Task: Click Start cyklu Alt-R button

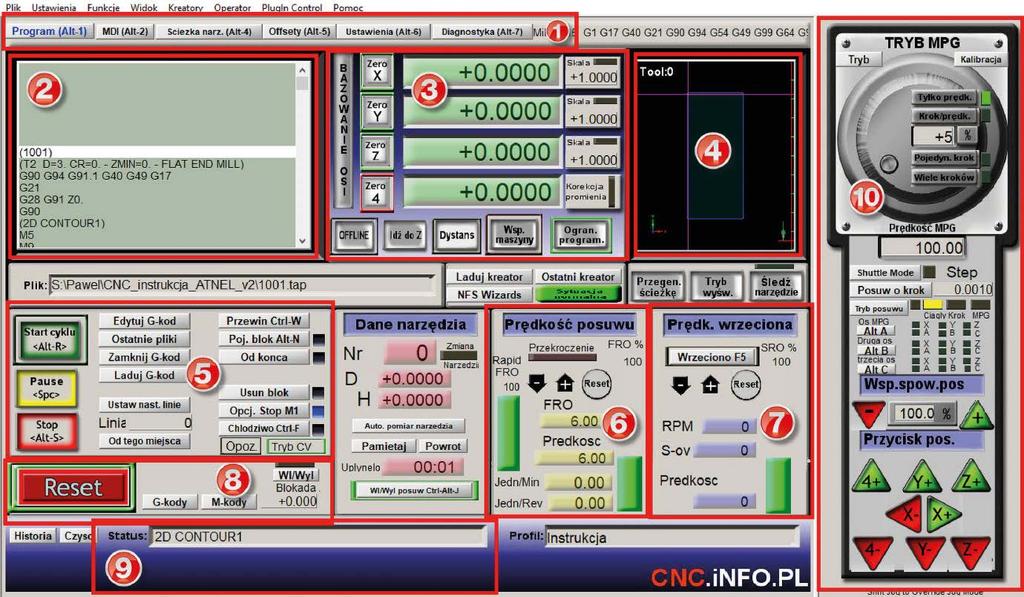Action: pyautogui.click(x=50, y=340)
